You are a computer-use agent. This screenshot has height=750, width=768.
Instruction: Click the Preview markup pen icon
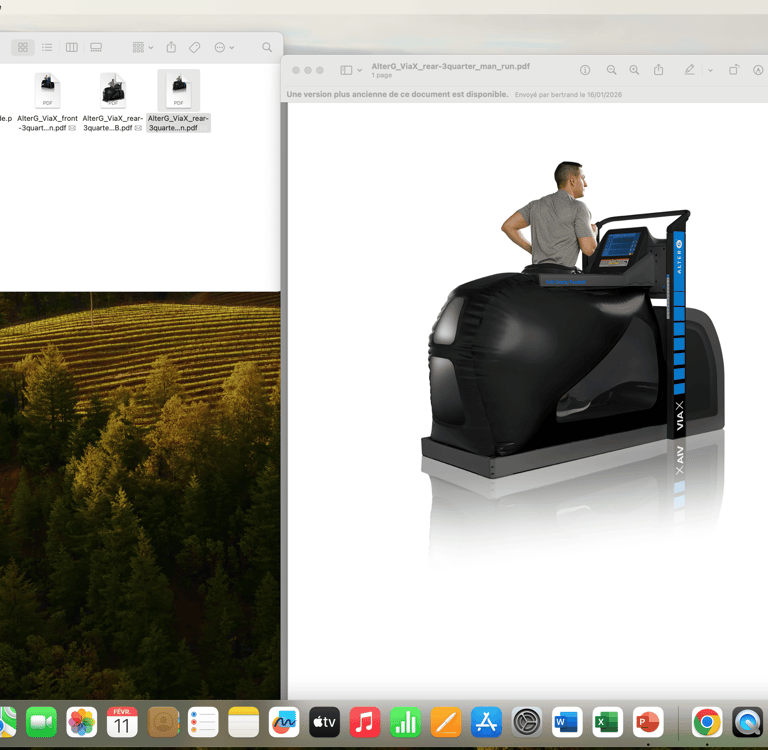click(689, 70)
